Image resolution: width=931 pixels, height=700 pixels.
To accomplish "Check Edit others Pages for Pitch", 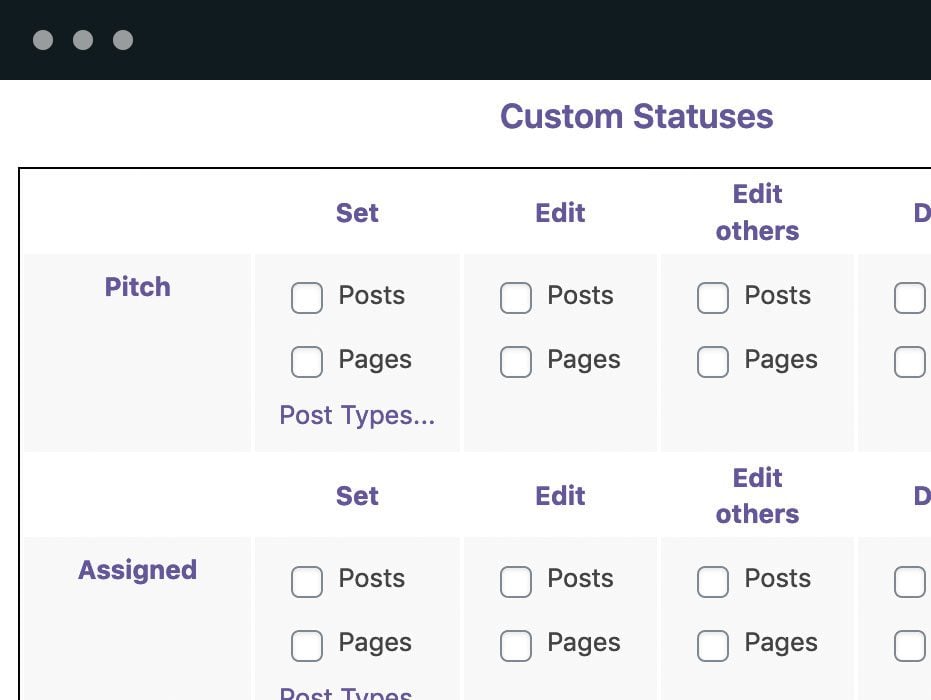I will pyautogui.click(x=712, y=361).
